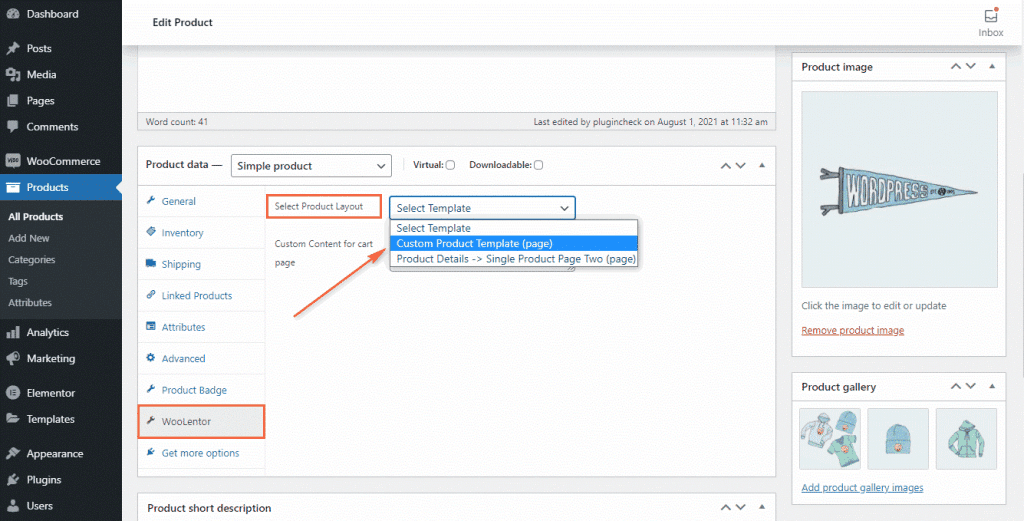Click the Media icon in sidebar
The width and height of the screenshot is (1024, 521).
point(13,75)
